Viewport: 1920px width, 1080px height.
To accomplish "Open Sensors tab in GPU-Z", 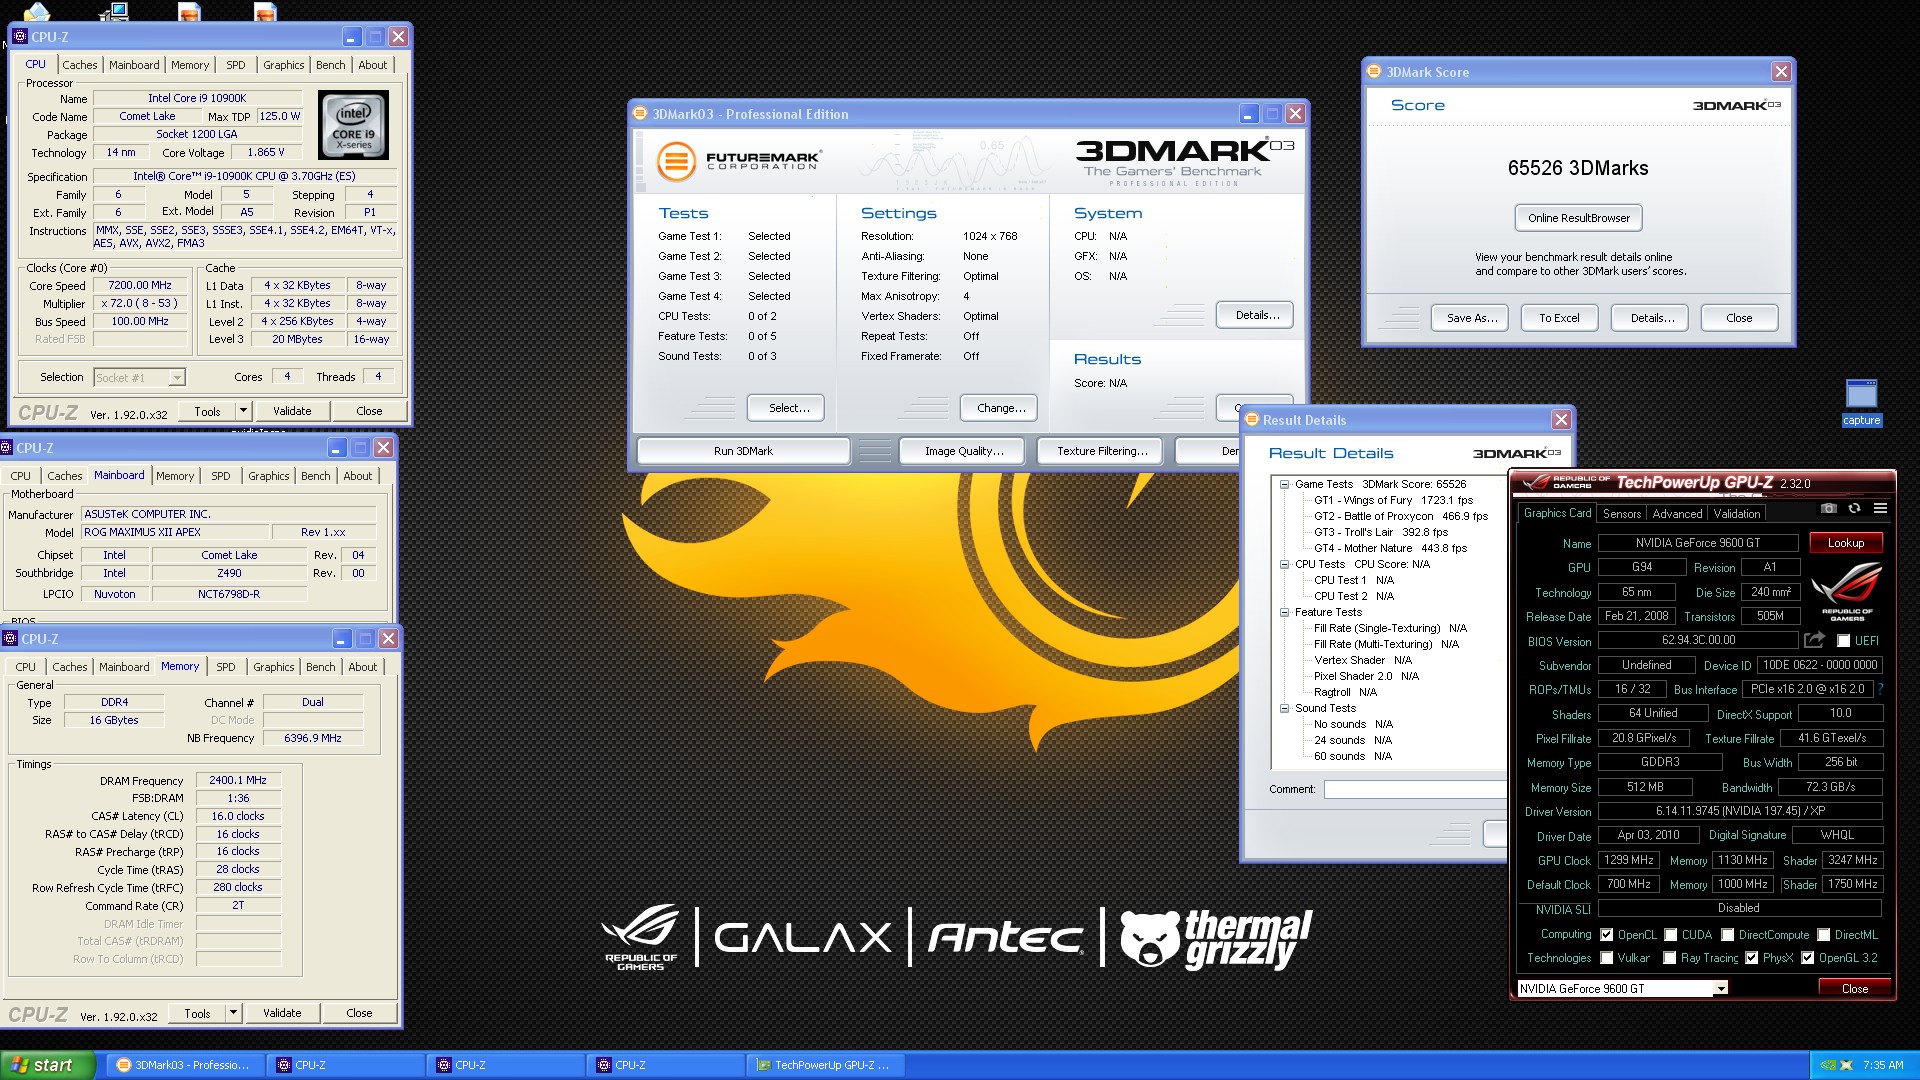I will [1621, 514].
